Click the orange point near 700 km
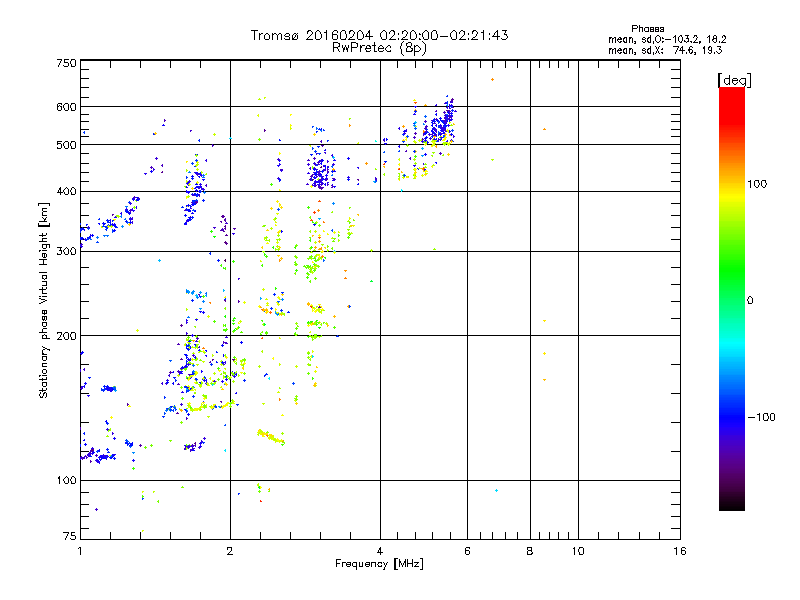 coord(492,80)
